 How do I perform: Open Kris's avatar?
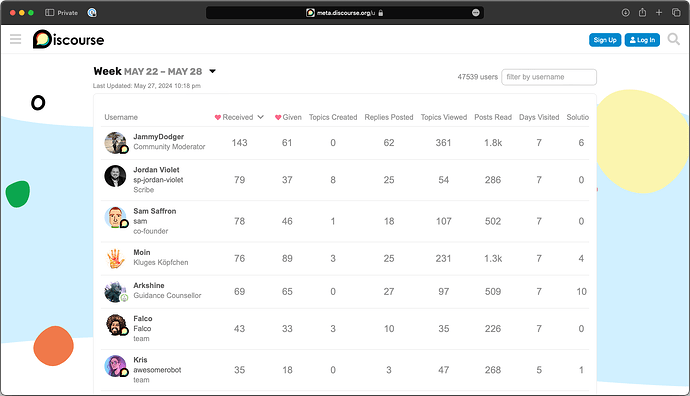115,366
